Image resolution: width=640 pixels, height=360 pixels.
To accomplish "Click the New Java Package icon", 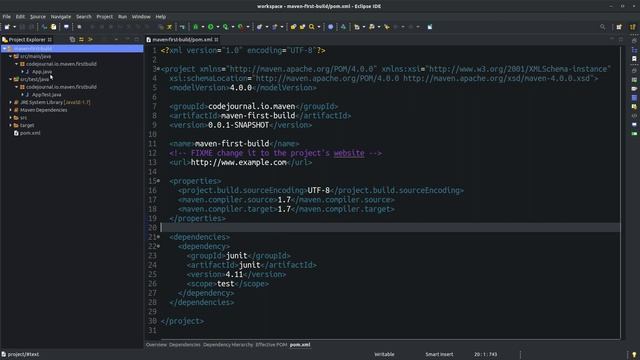I will tap(259, 27).
